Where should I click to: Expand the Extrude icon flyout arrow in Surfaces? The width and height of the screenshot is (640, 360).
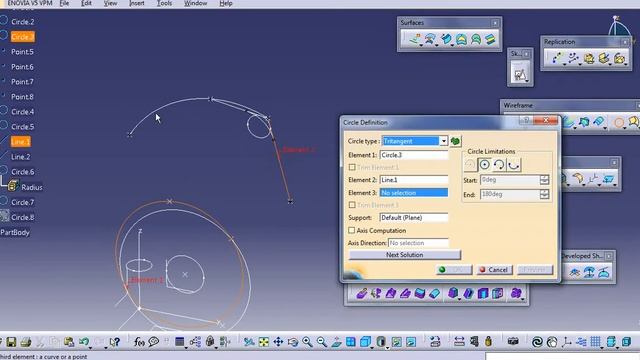[x=421, y=45]
